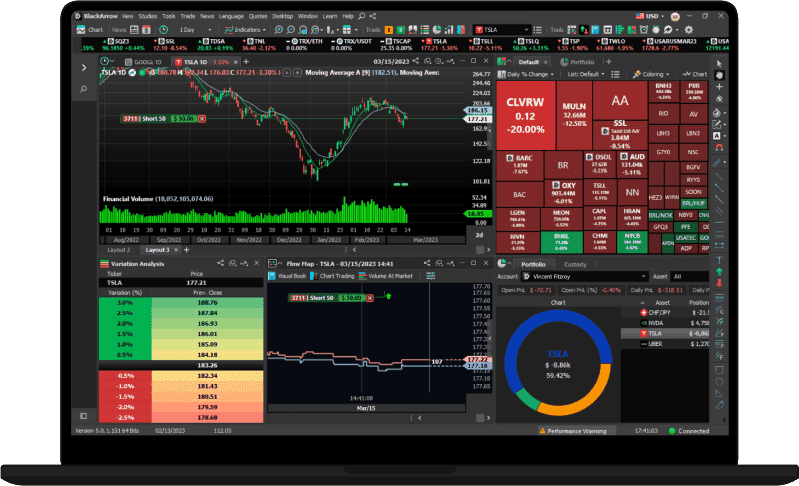
Task: Open Flow Map settings sliders icon
Action: point(431,276)
